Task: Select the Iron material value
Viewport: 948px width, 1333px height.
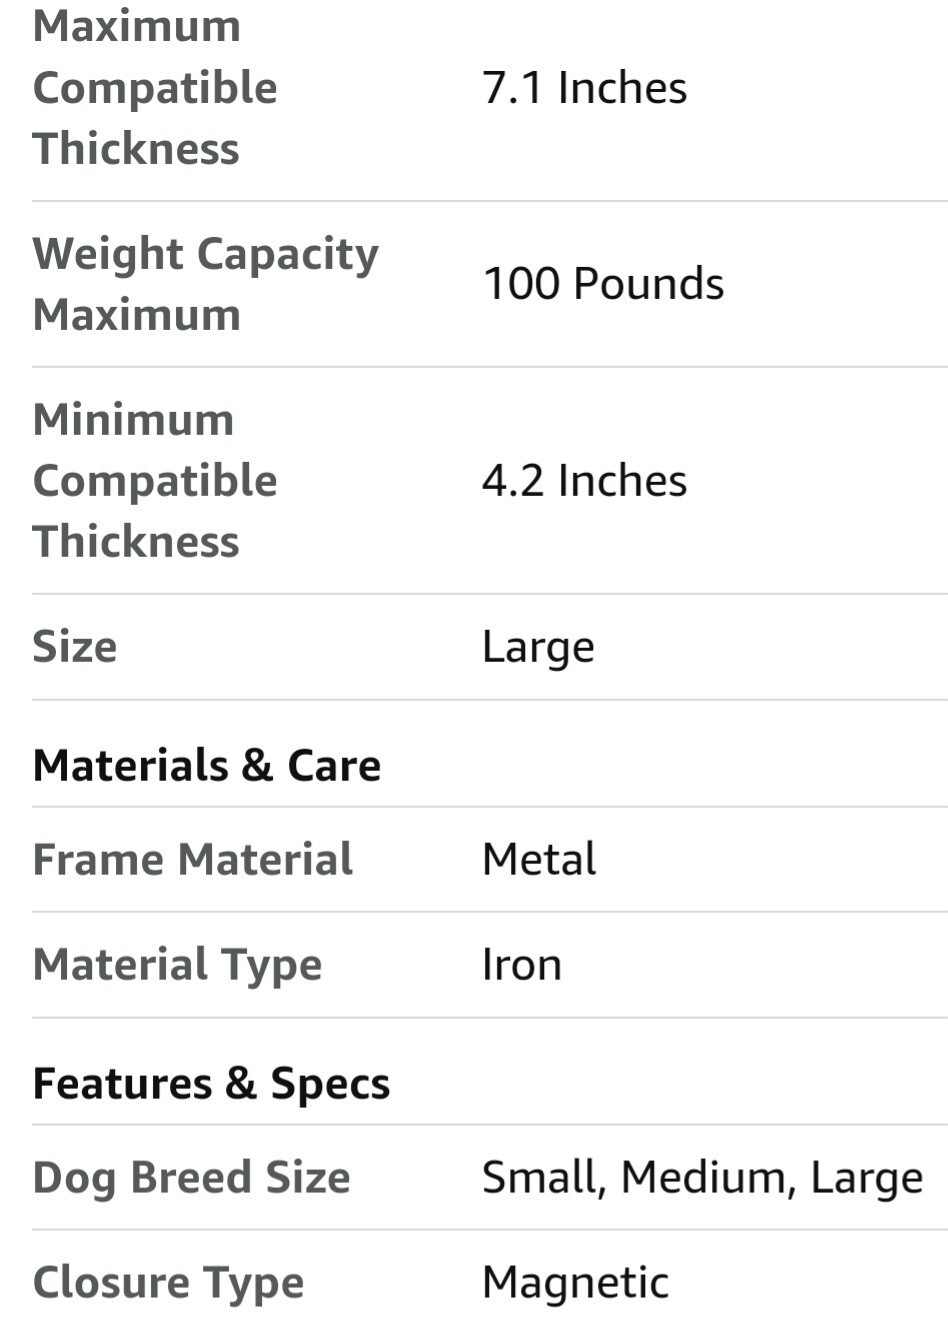Action: (x=521, y=965)
